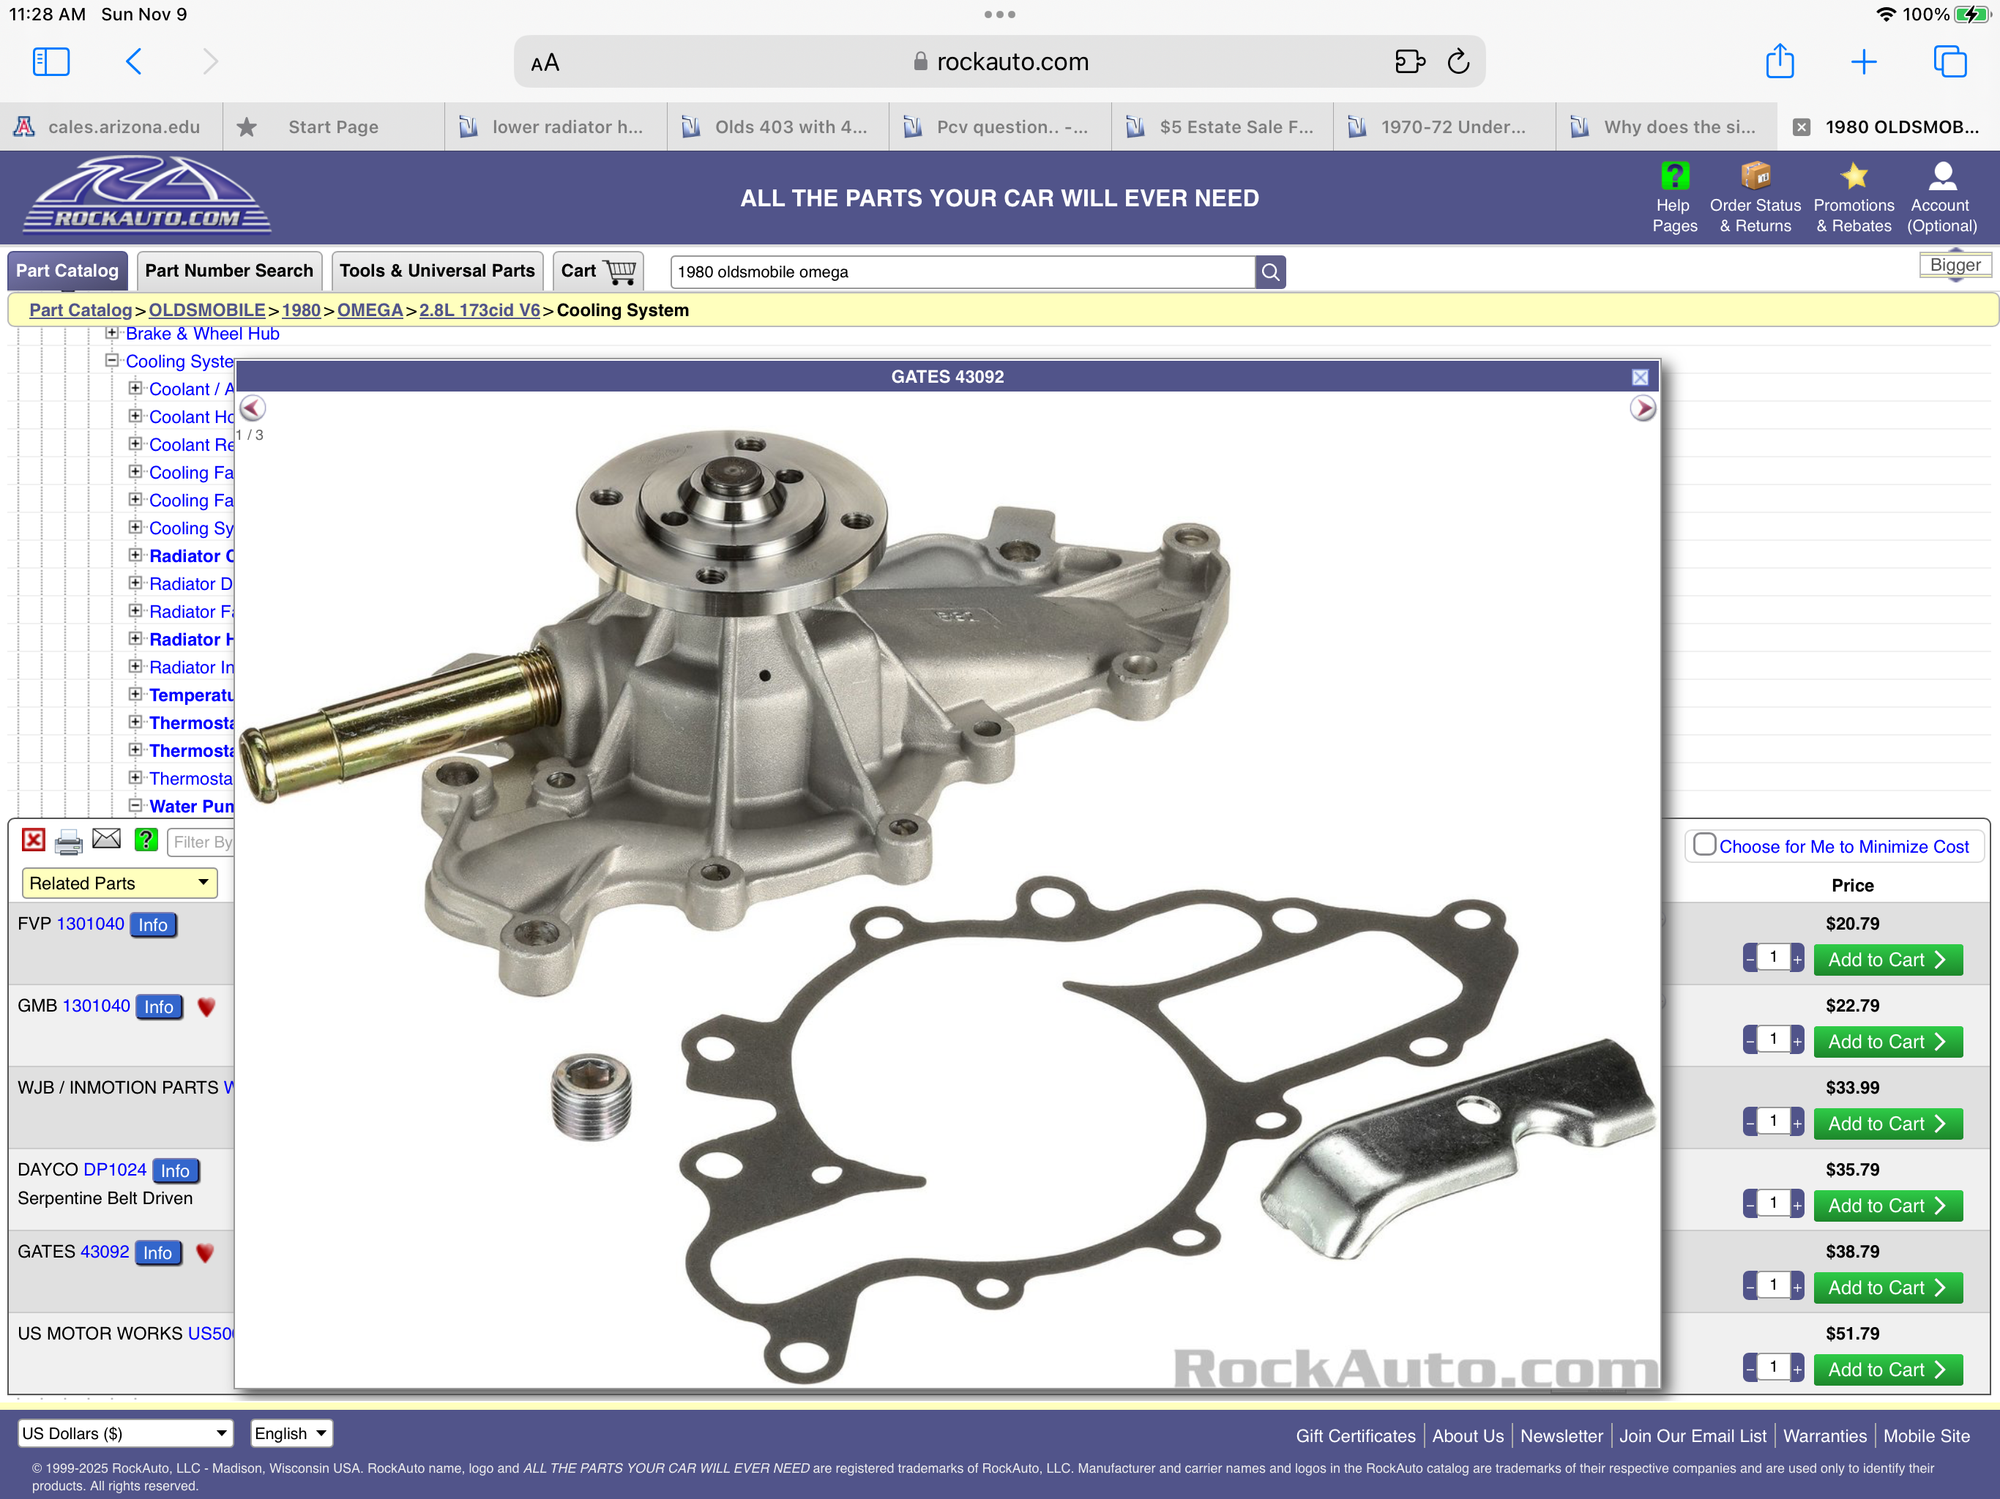The height and width of the screenshot is (1499, 2000).
Task: Open Tools & Universal Parts tab
Action: (437, 271)
